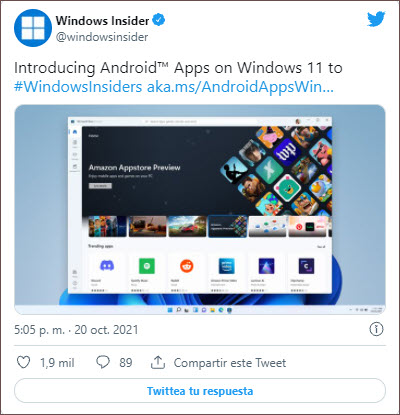The width and height of the screenshot is (400, 415).
Task: Click the Windows Insider display name
Action: 102,20
